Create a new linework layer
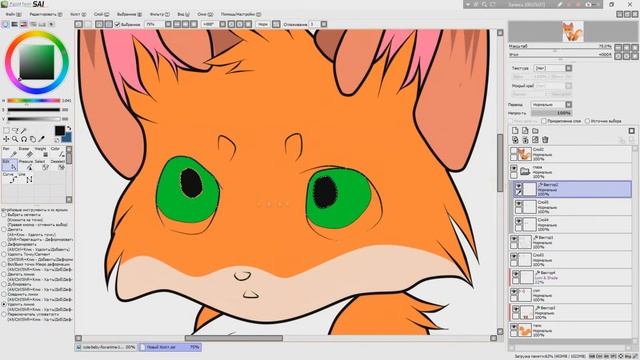The height and width of the screenshot is (360, 640). [525, 131]
